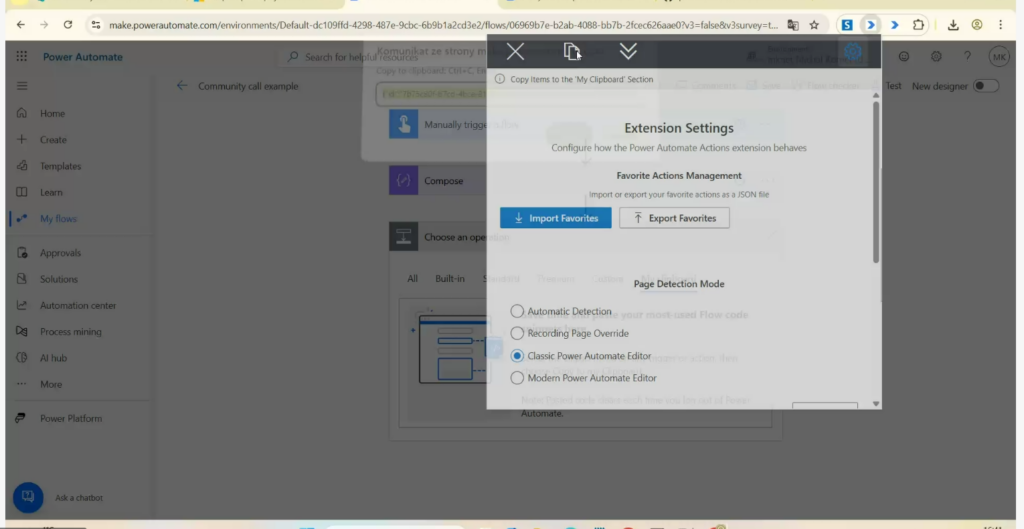Collapse the left navigation hamburger menu

(x=22, y=86)
